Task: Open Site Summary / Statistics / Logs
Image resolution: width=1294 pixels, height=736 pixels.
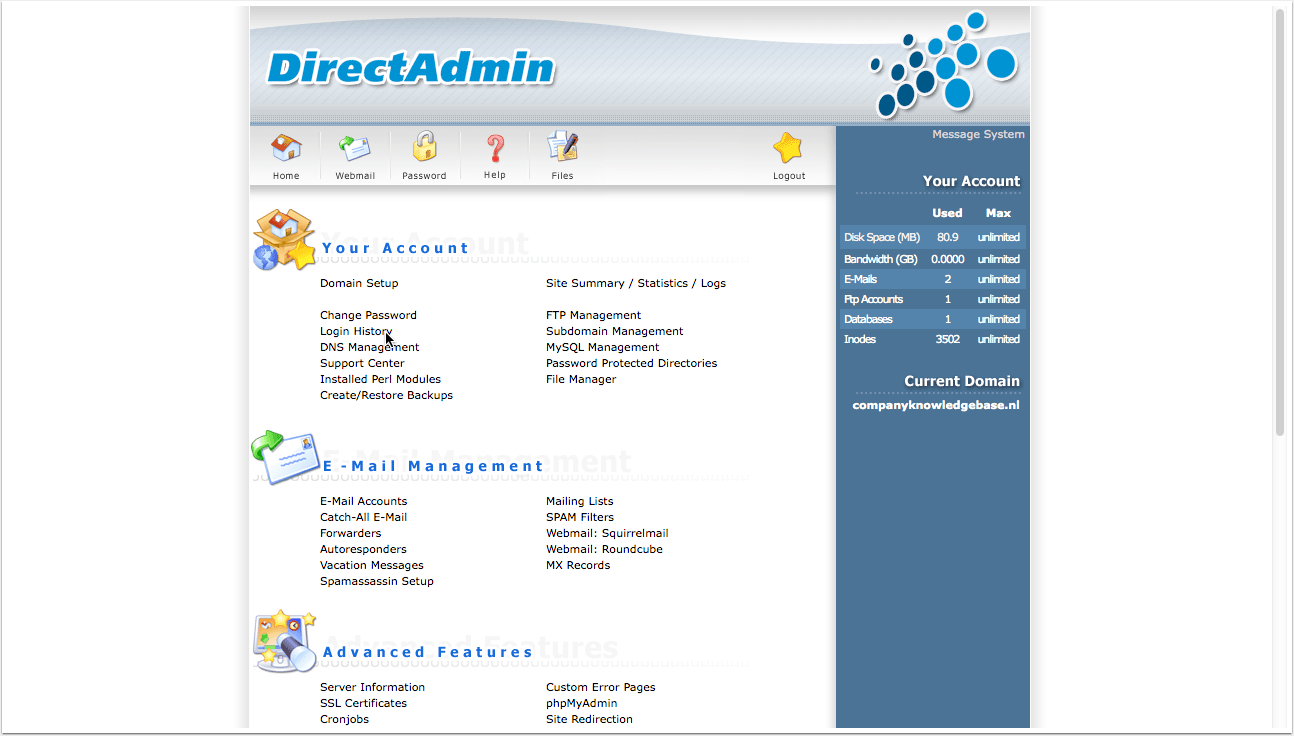Action: (x=636, y=283)
